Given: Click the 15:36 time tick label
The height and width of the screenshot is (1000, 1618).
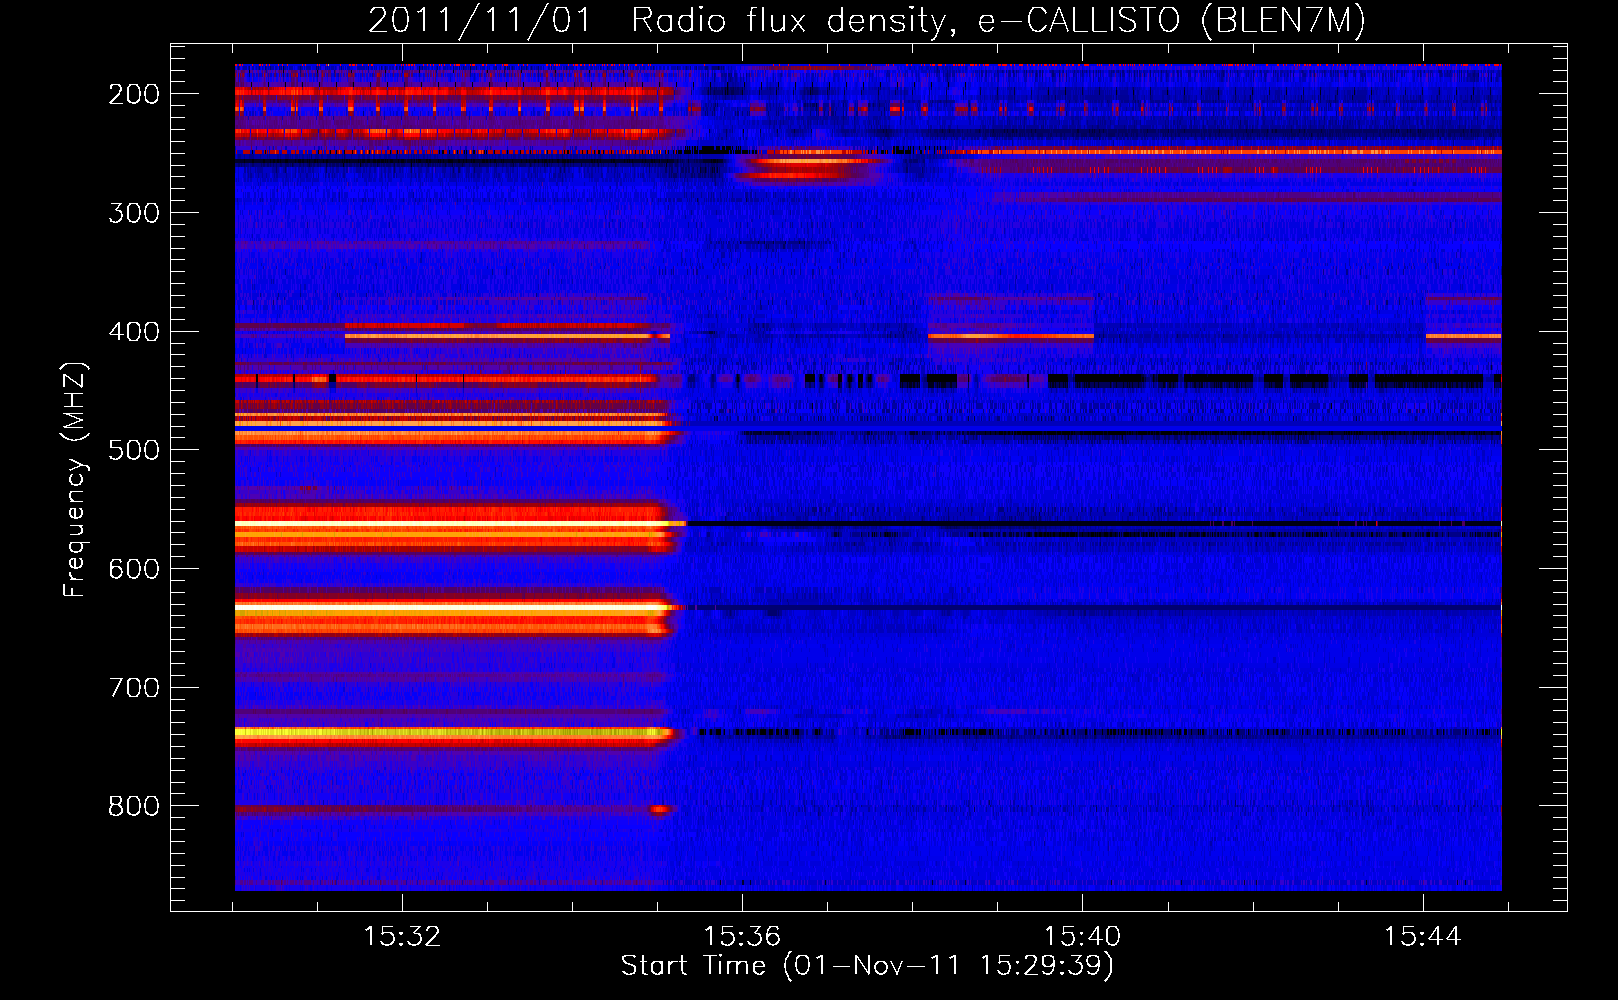Looking at the screenshot, I should click(742, 937).
